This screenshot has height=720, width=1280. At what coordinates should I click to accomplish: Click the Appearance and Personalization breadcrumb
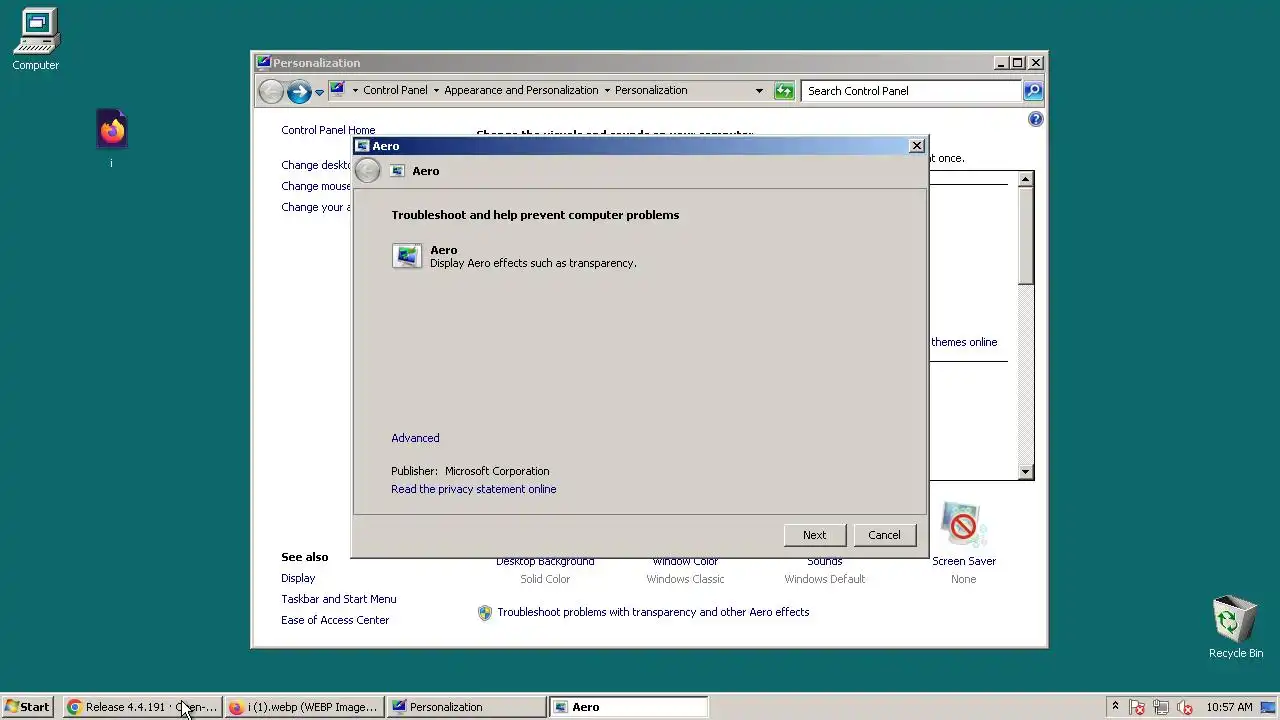pos(521,90)
